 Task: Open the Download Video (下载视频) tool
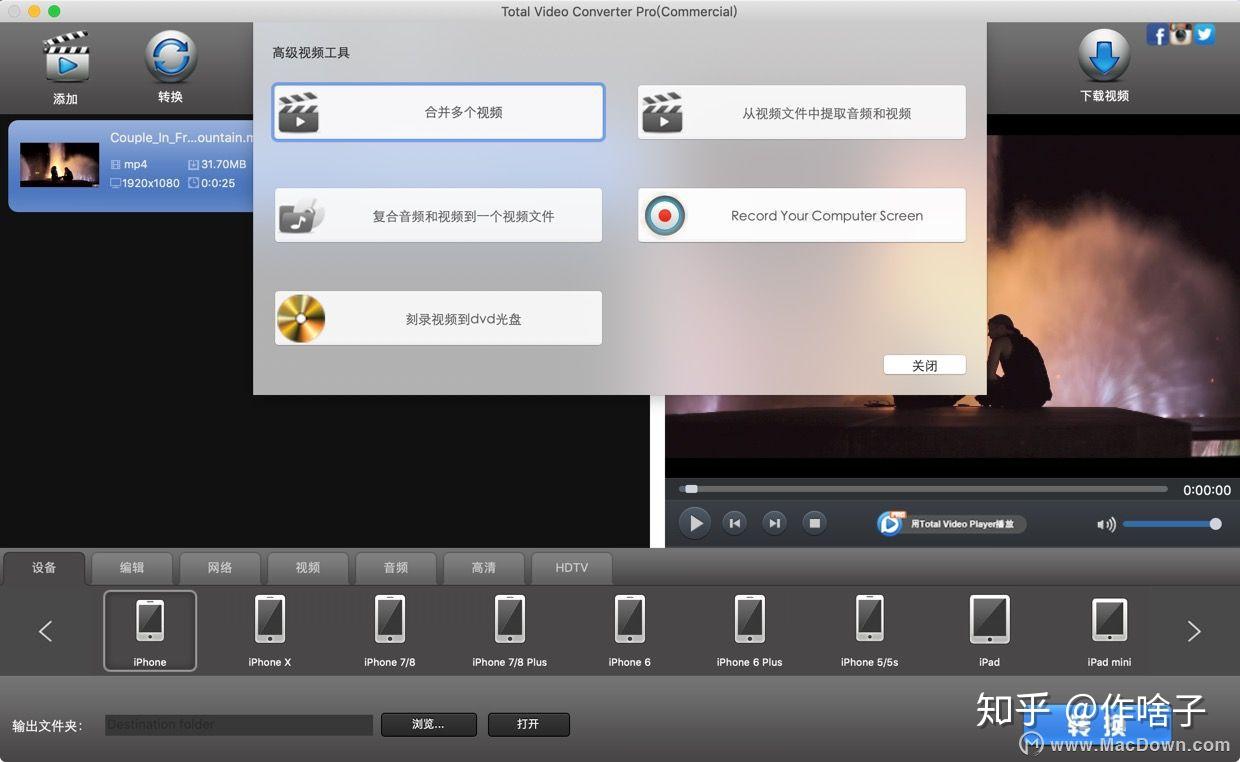tap(1104, 56)
